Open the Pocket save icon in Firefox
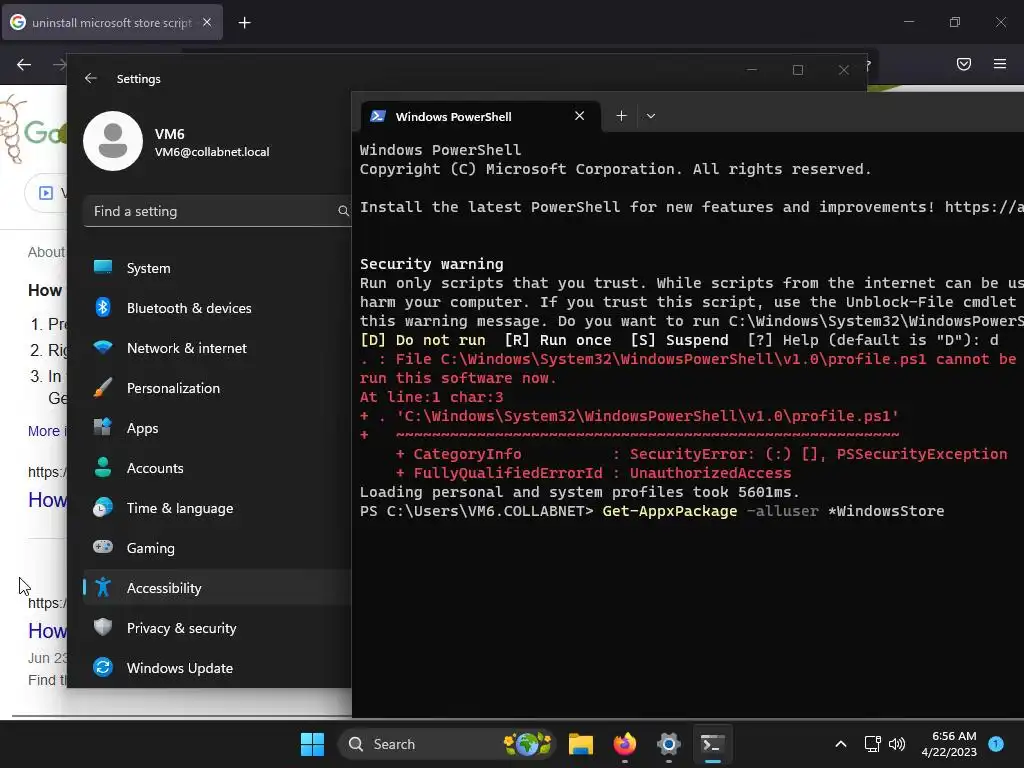 964,64
